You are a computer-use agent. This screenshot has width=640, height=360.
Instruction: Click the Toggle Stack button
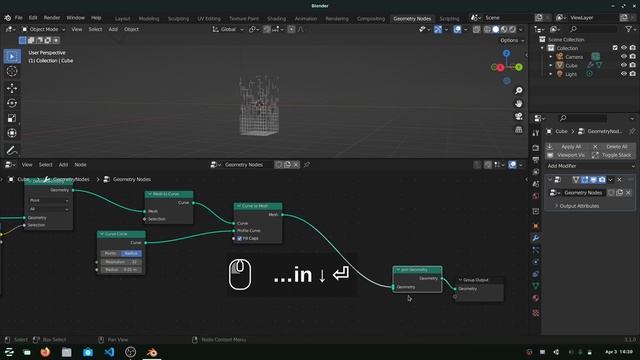(612, 155)
